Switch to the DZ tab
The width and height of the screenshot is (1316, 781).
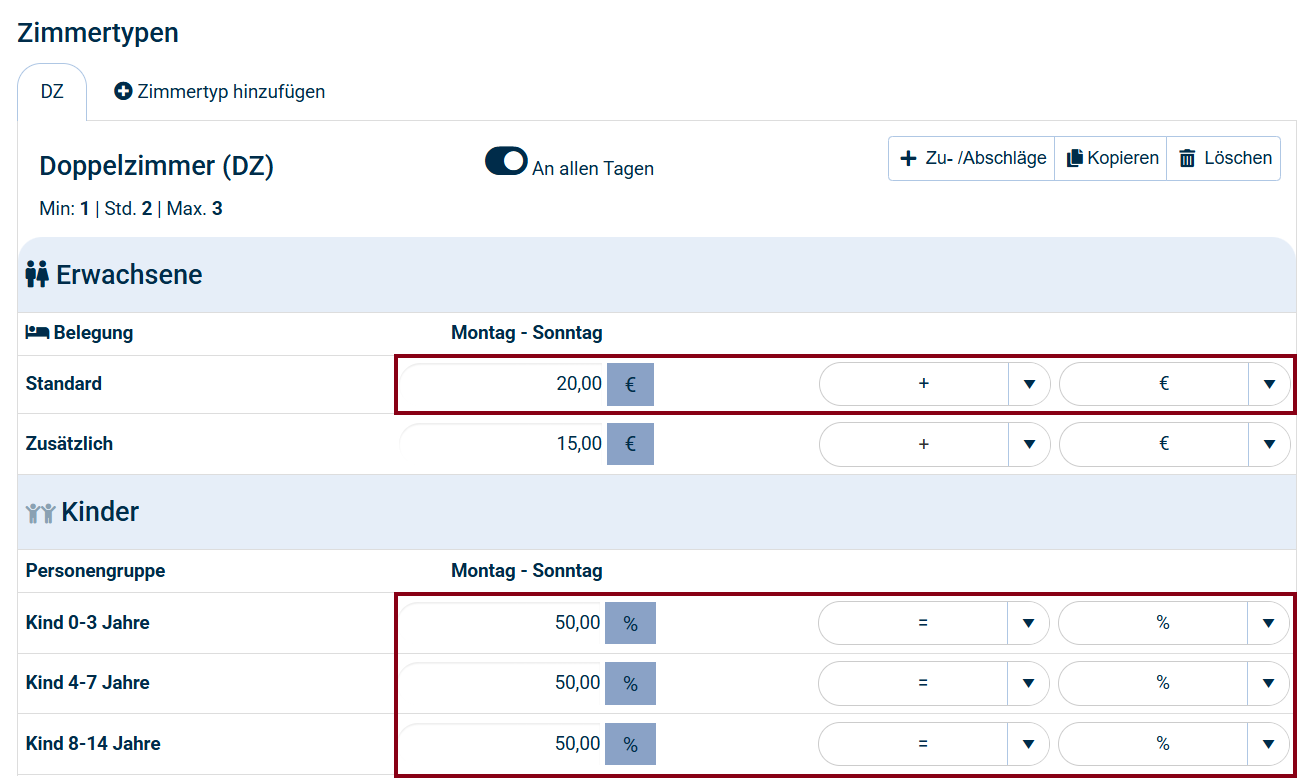(52, 92)
